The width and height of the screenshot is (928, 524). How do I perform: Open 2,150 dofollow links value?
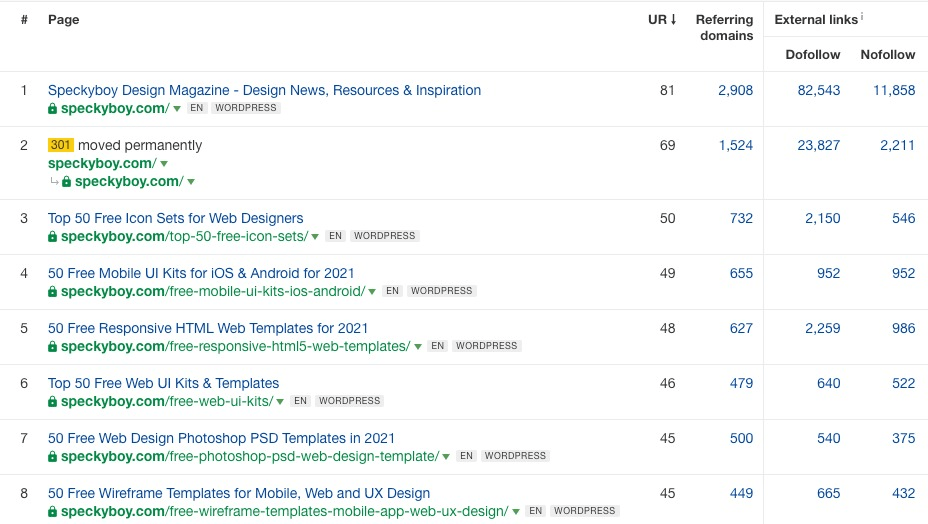click(x=823, y=218)
